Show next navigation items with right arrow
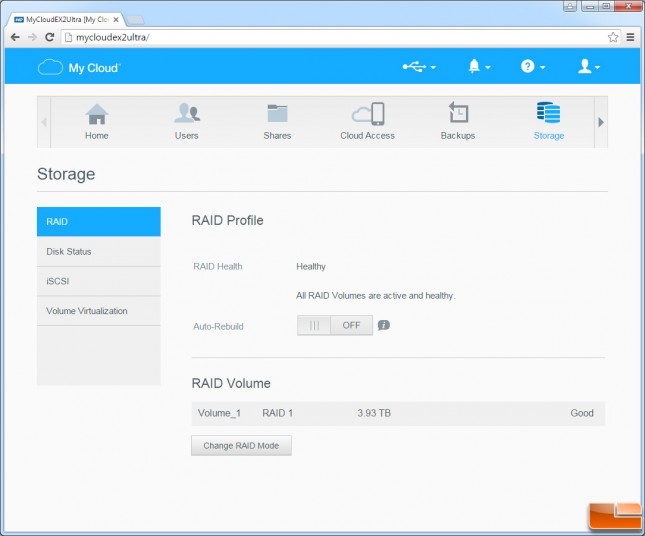Screen dimensions: 645x536 [x=601, y=122]
